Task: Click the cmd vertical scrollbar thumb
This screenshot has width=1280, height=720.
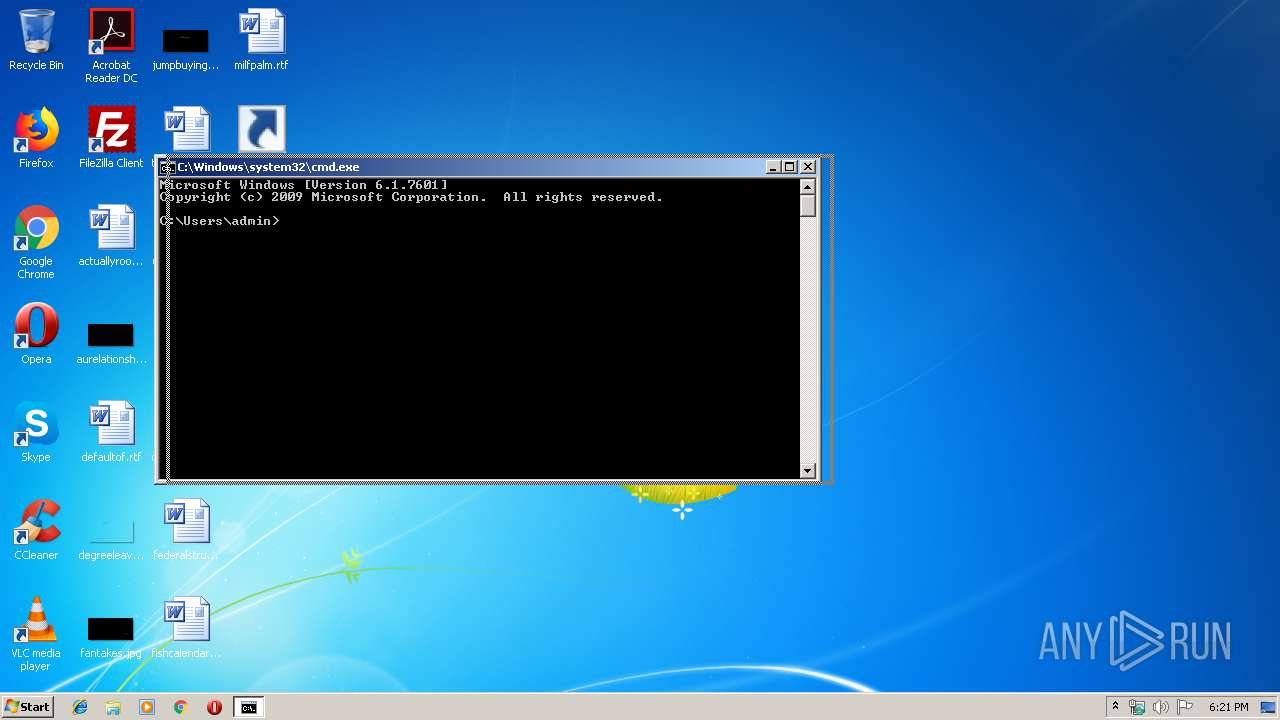Action: coord(808,206)
